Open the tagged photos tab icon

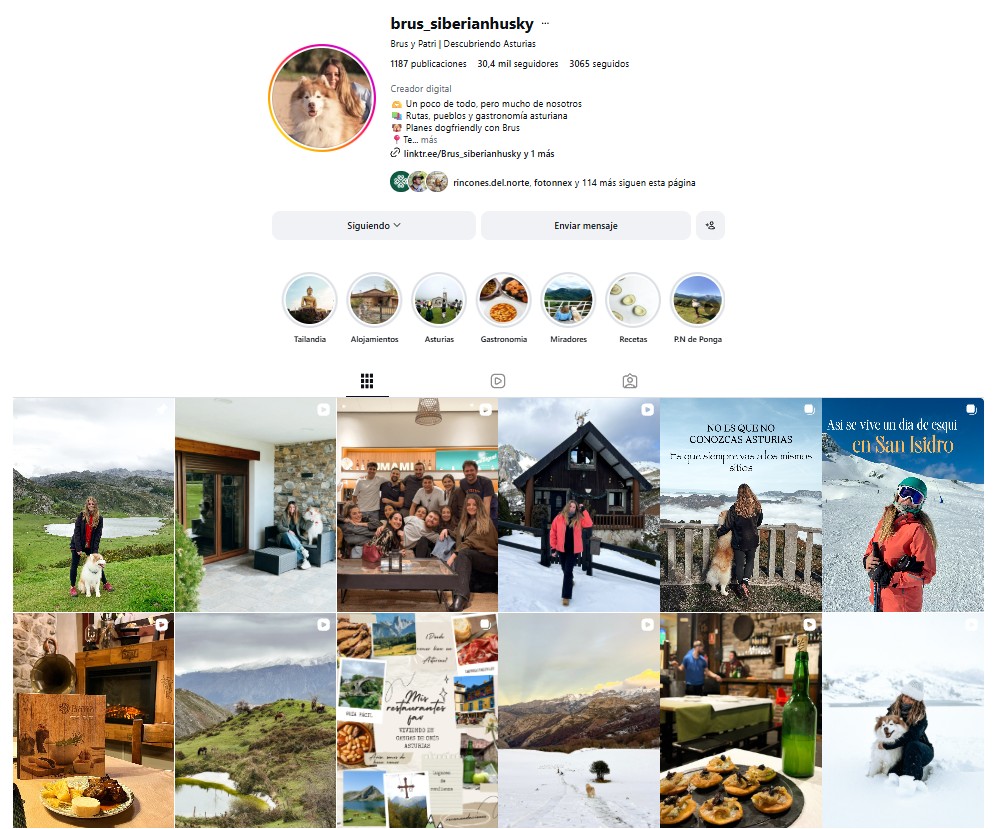(629, 381)
